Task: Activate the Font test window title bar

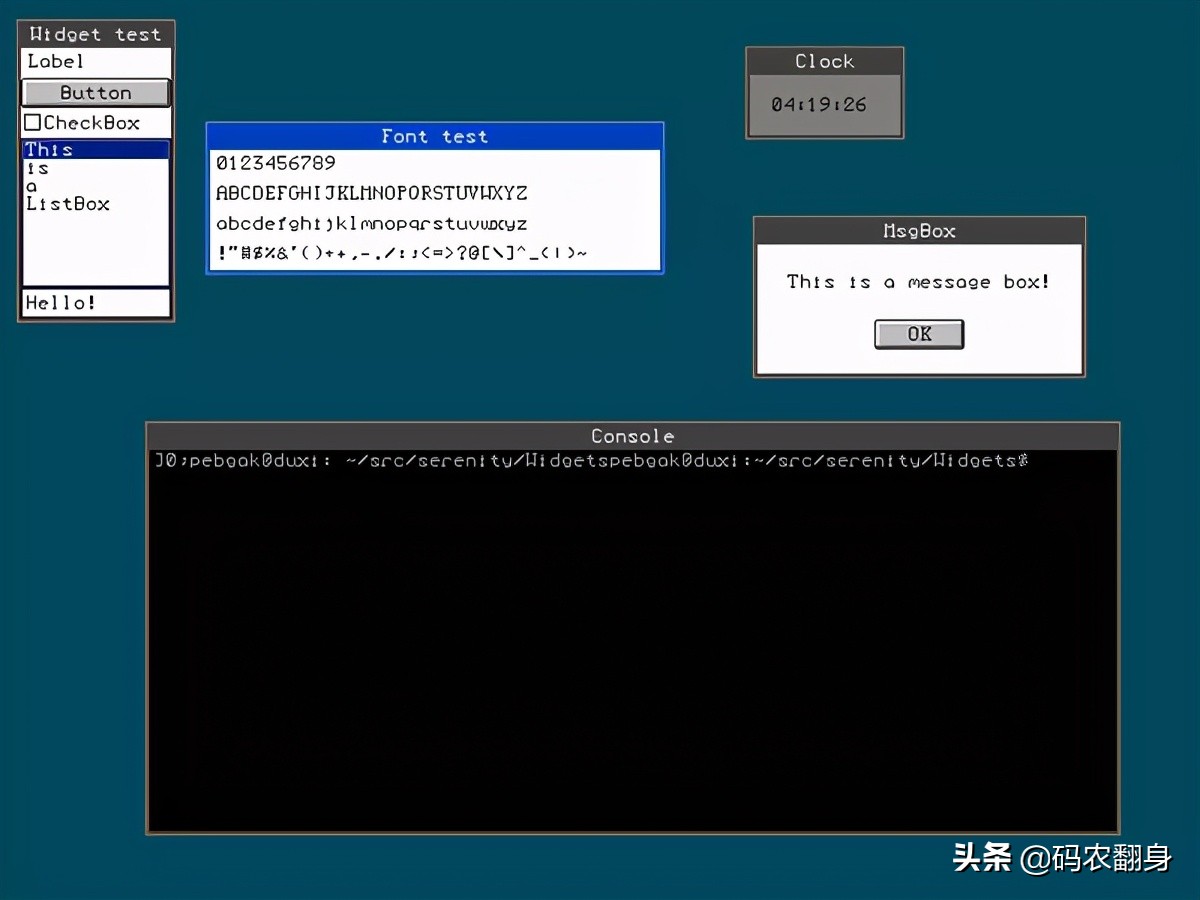Action: 434,136
